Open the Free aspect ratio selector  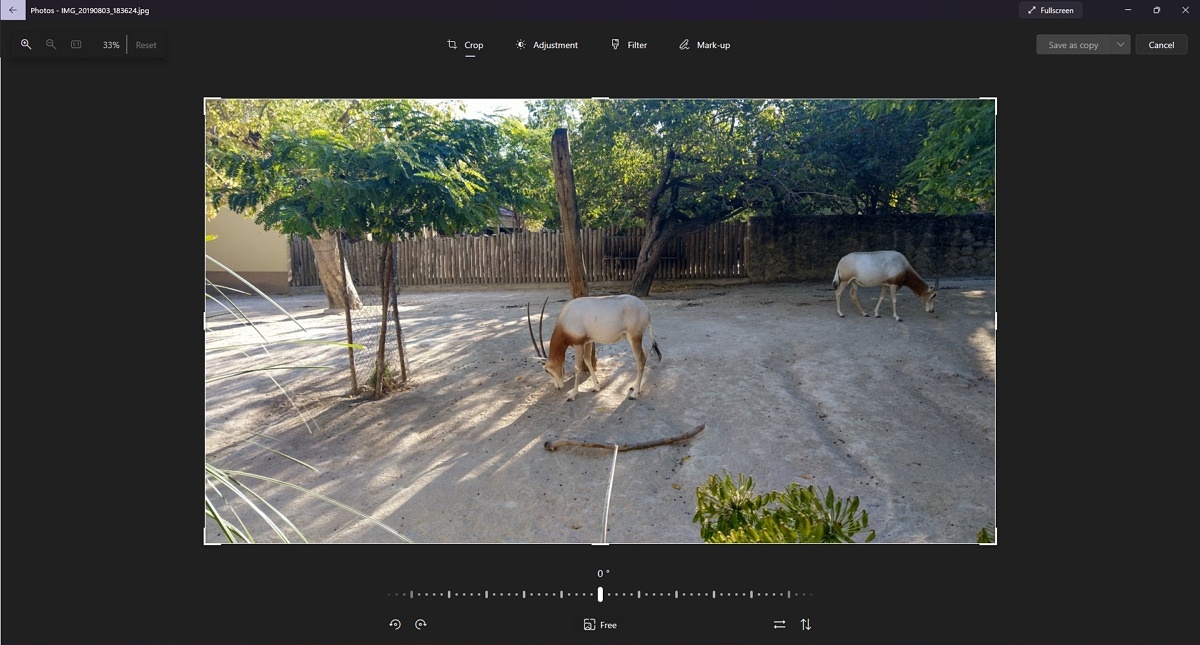[600, 624]
